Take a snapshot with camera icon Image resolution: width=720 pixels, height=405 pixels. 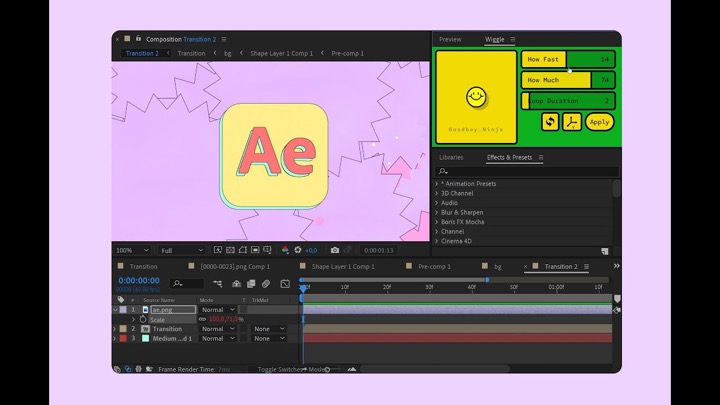(335, 250)
